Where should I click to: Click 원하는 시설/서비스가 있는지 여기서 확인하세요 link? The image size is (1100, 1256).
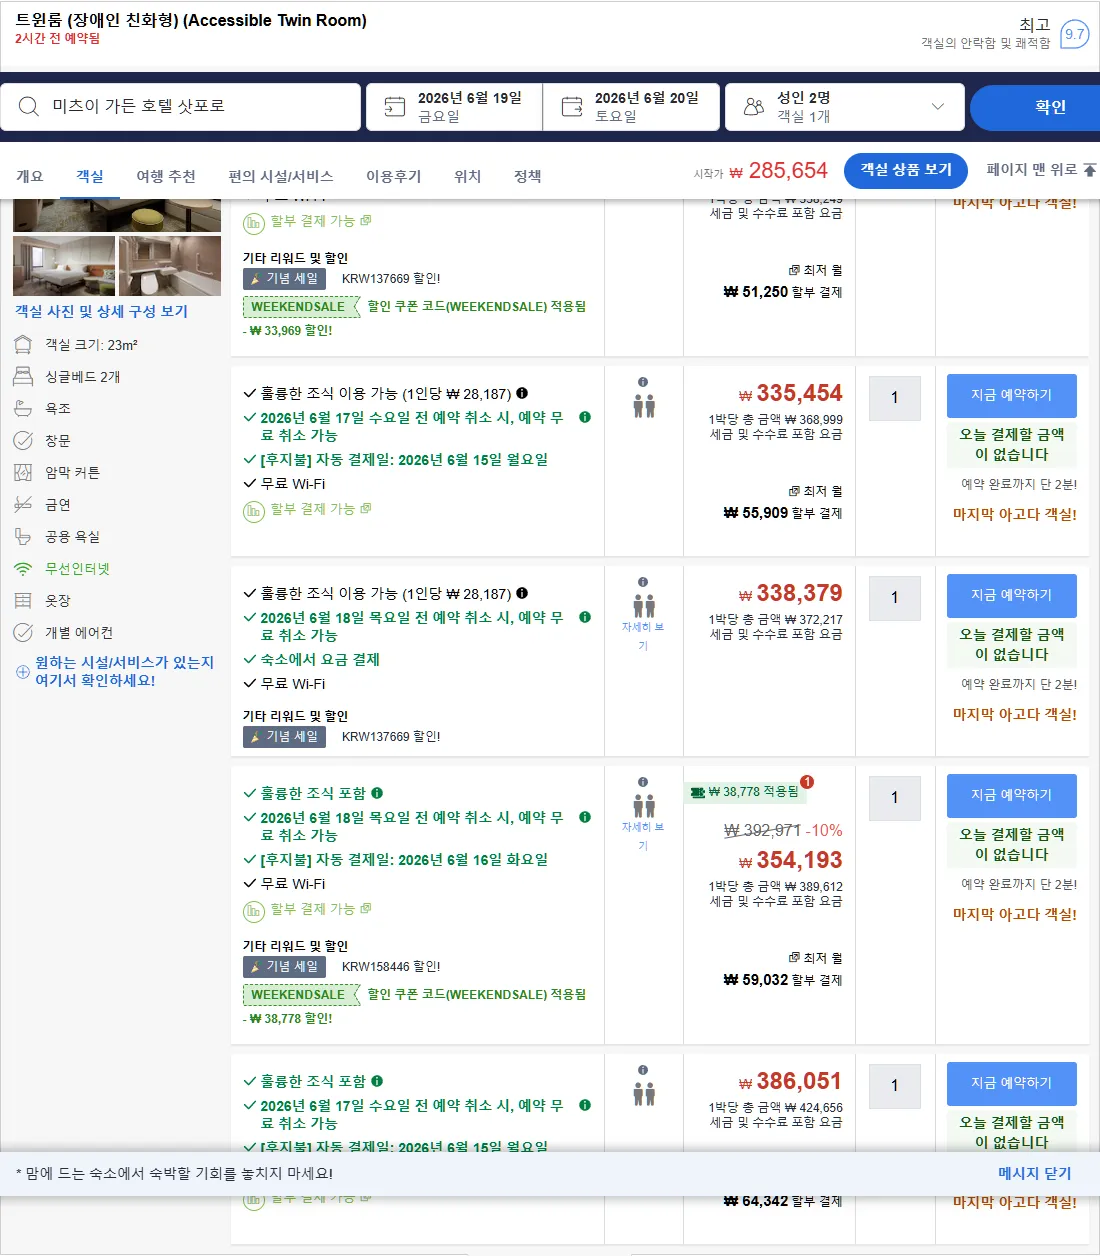pos(124,671)
